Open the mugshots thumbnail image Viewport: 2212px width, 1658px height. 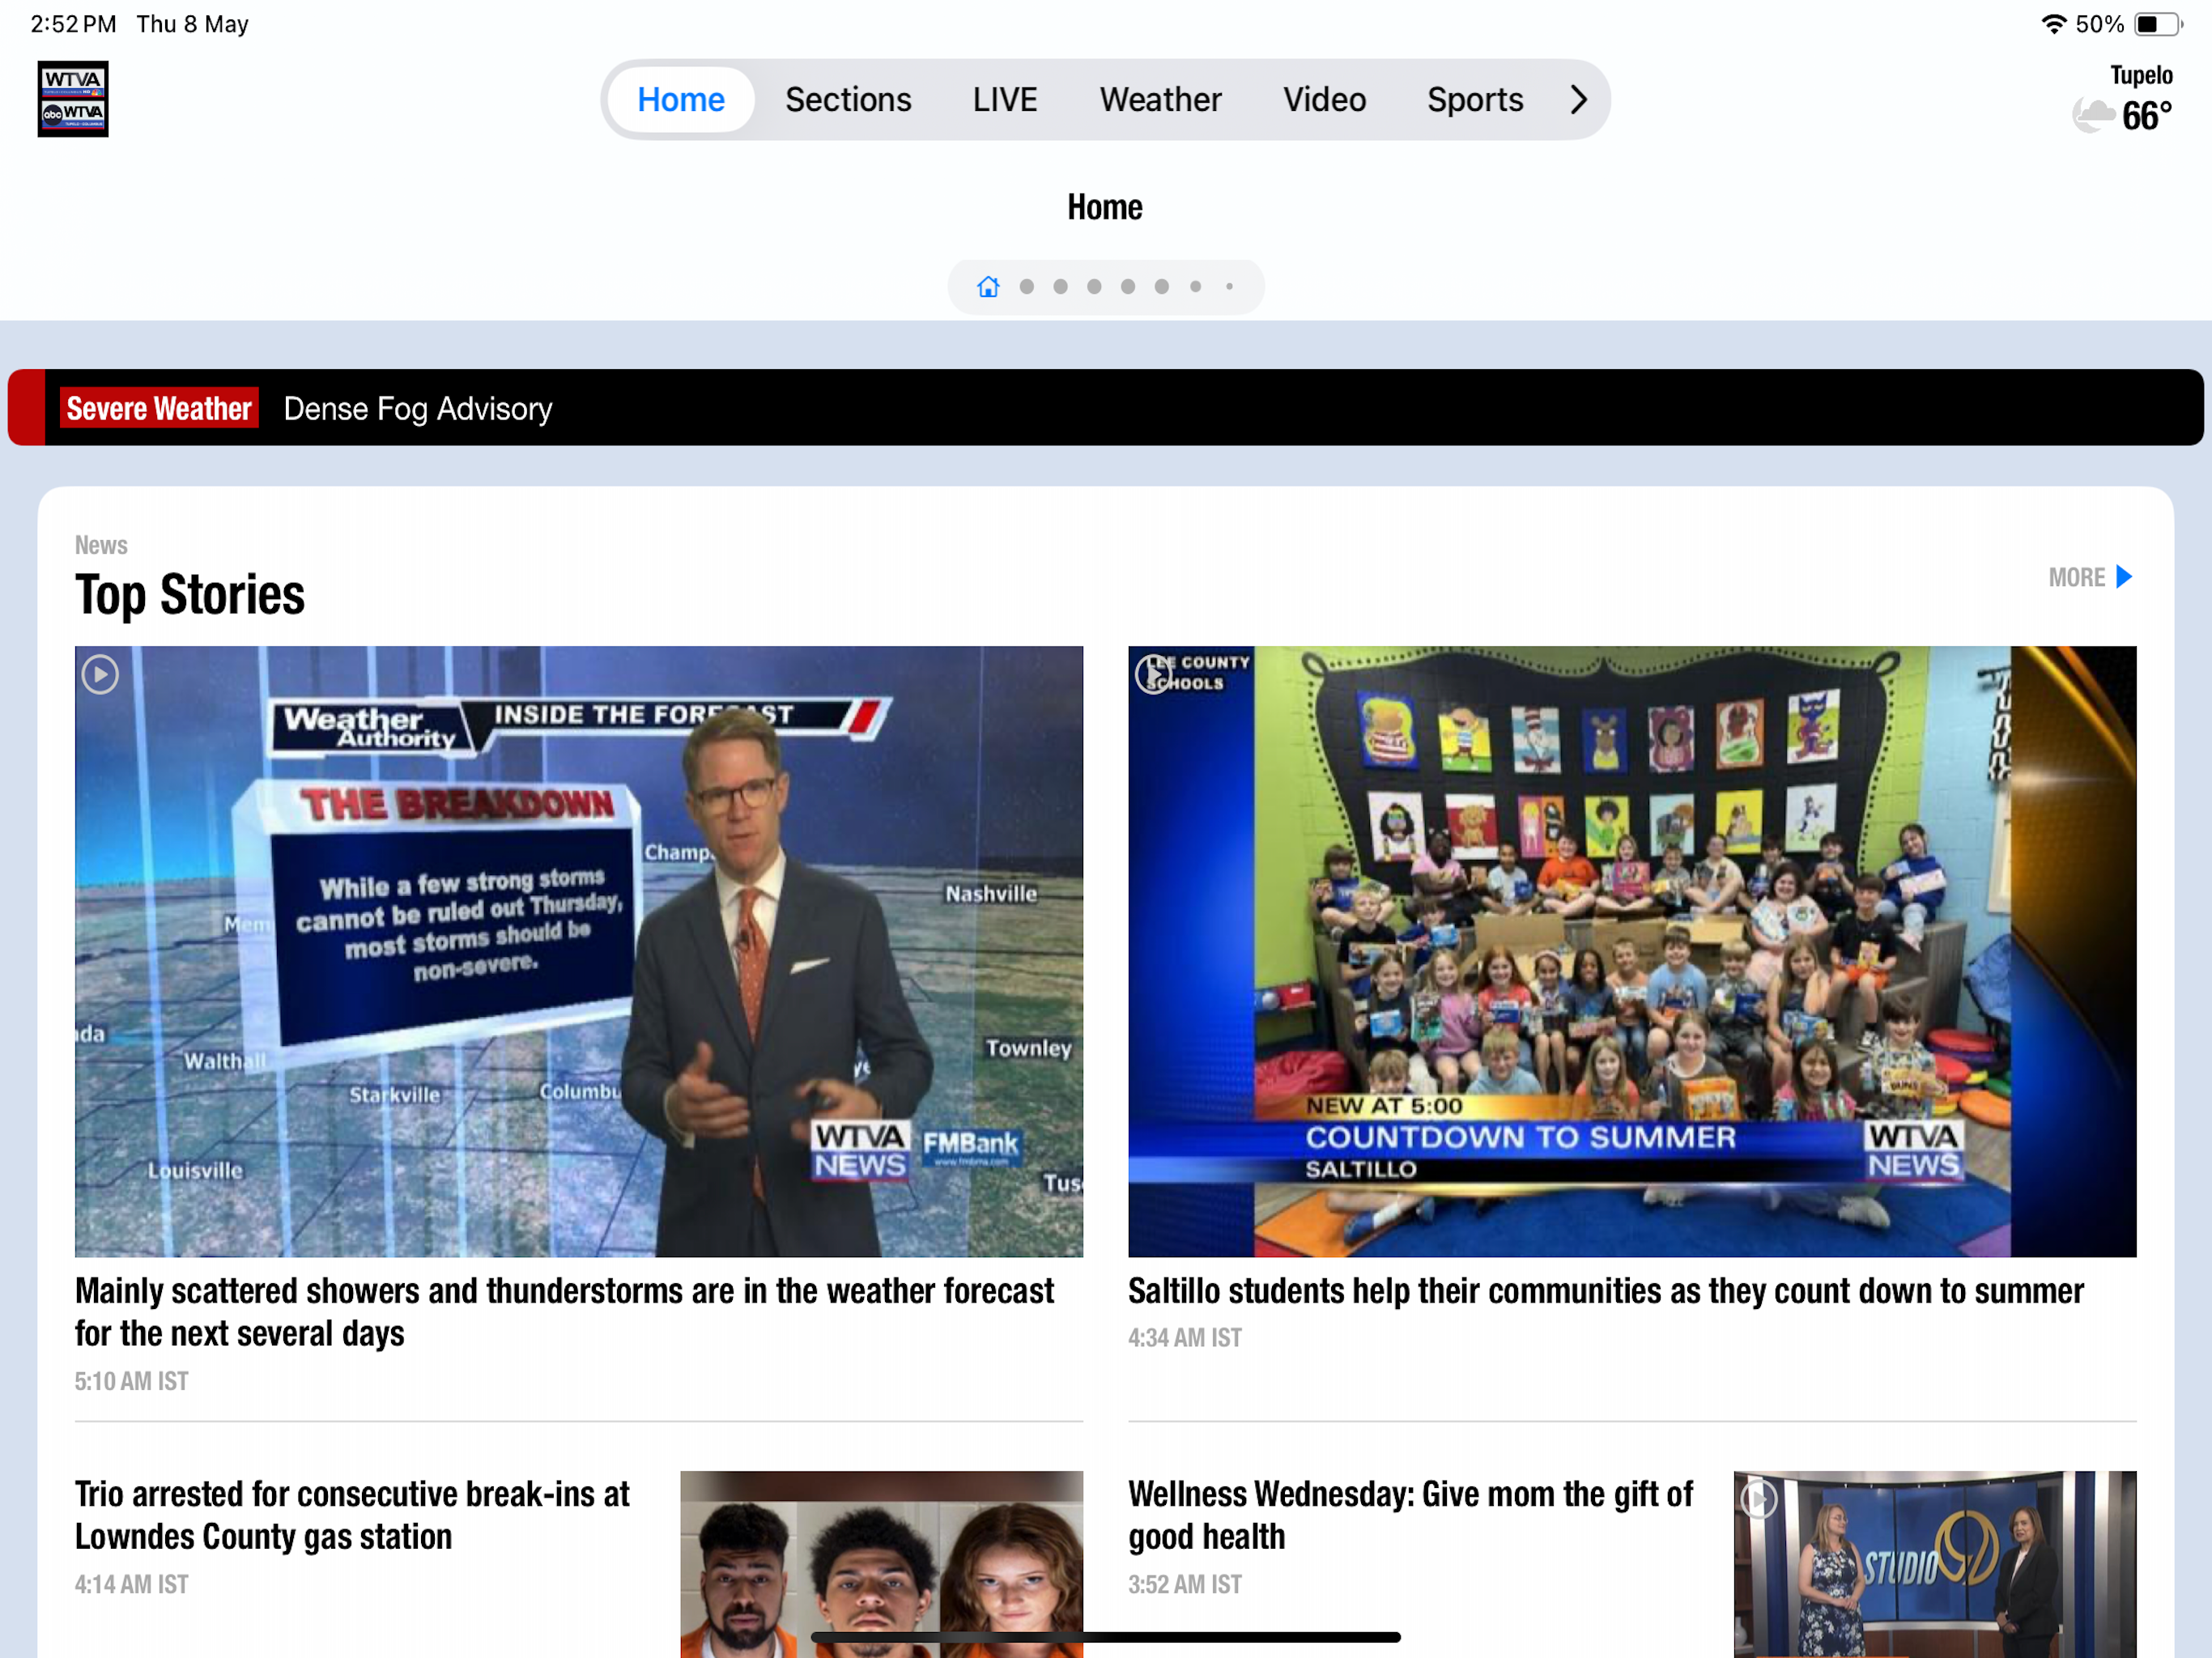pyautogui.click(x=881, y=1564)
